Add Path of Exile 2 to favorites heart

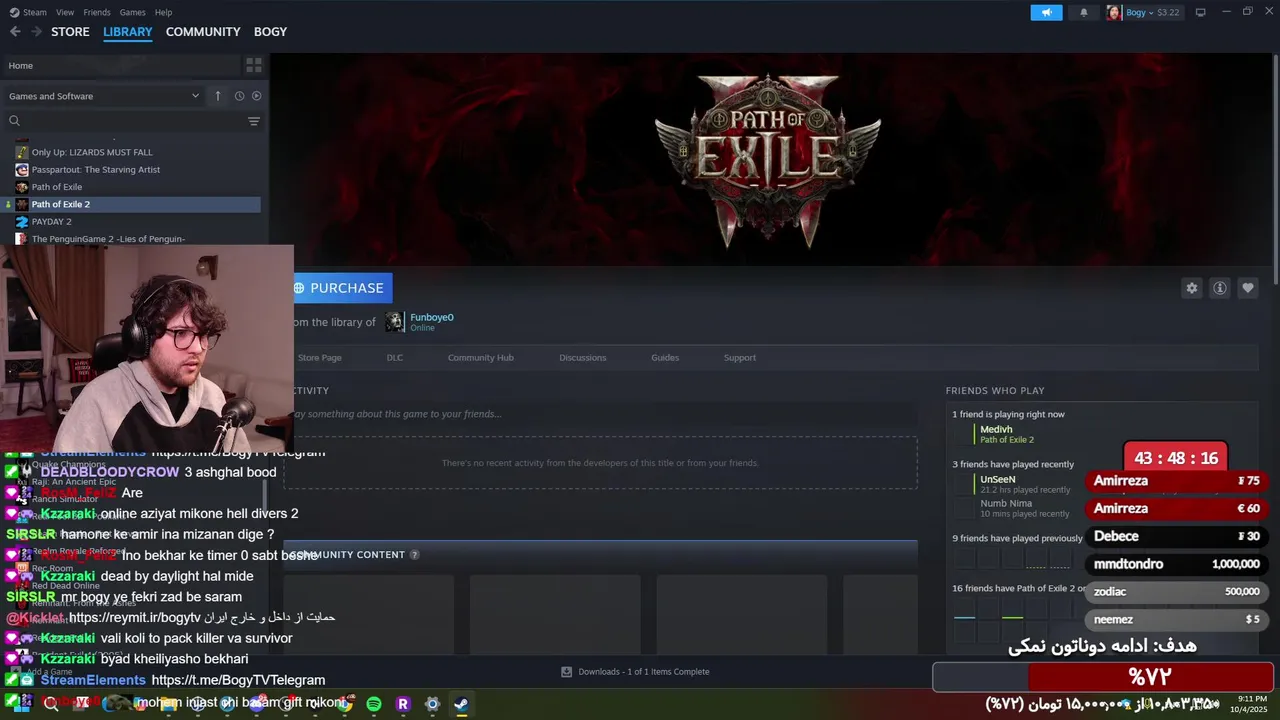(1247, 288)
